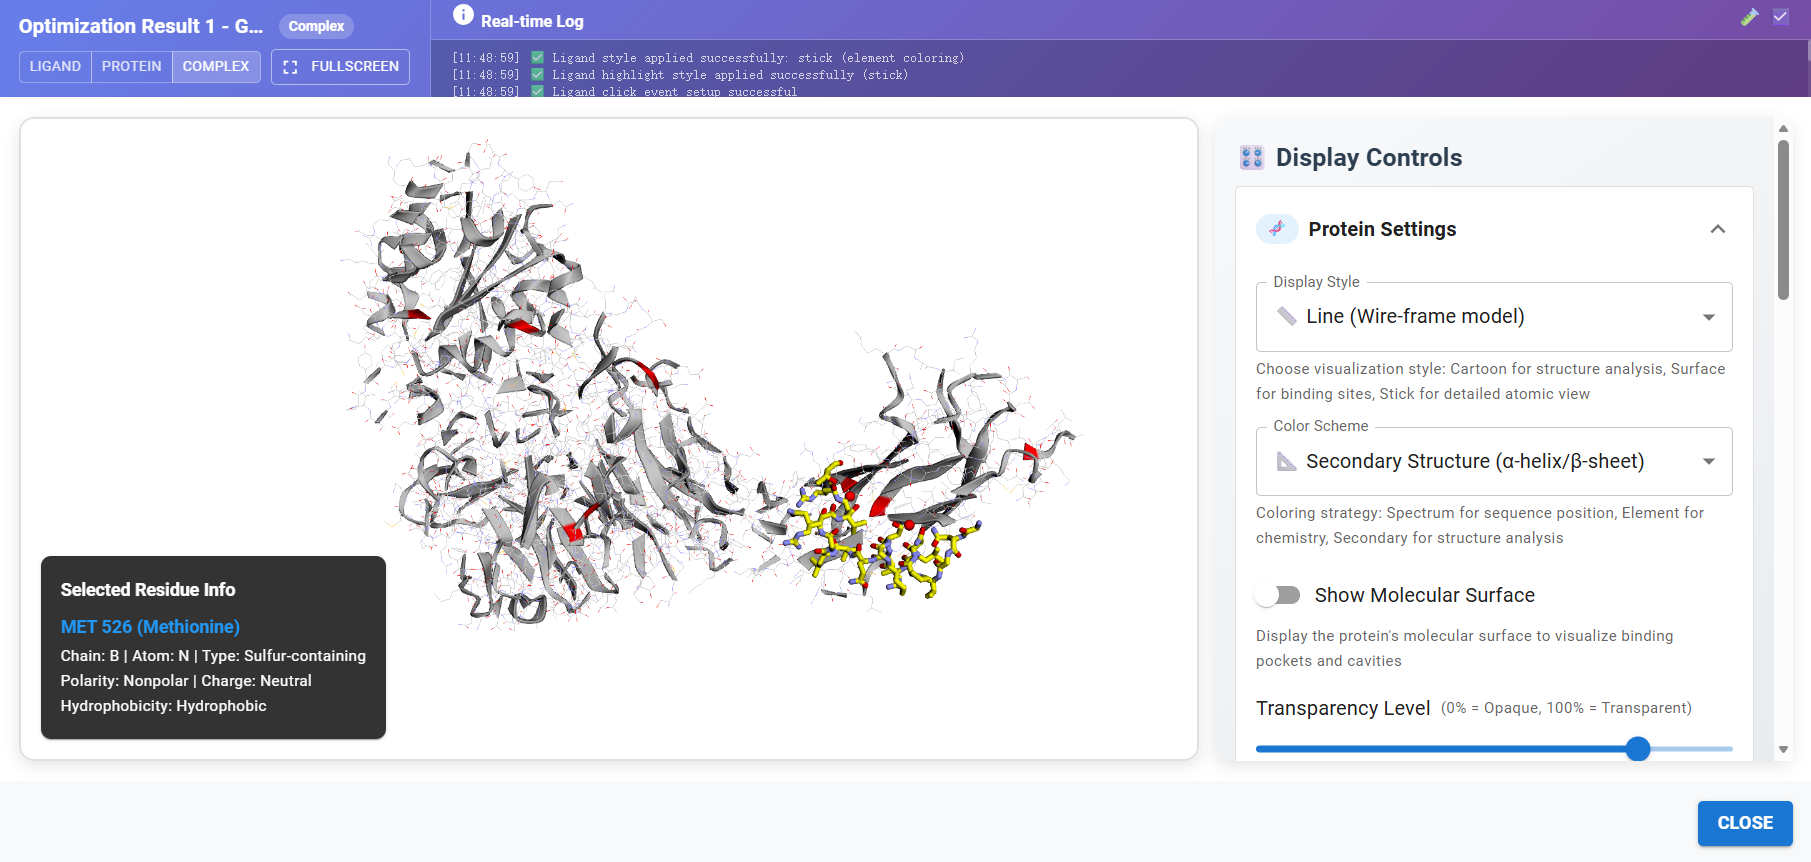Switch to the PROTEIN view tab
1811x862 pixels.
click(x=131, y=67)
